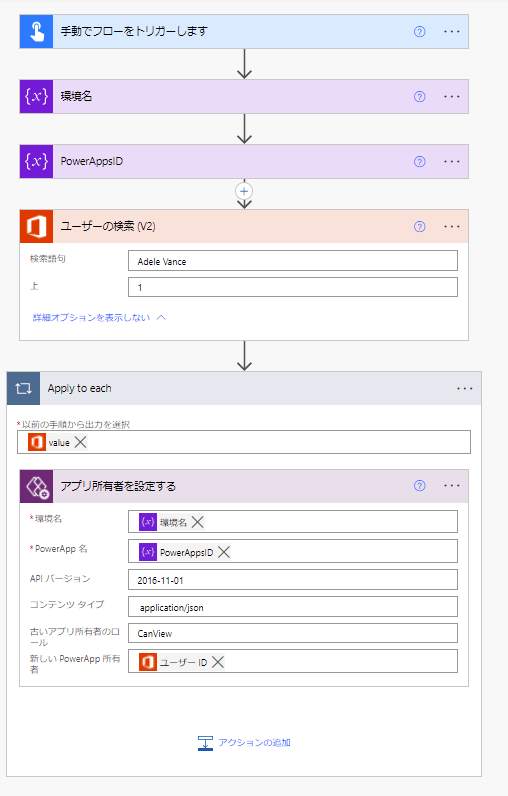
Task: Collapse the Apply to each header
Action: pos(244,388)
